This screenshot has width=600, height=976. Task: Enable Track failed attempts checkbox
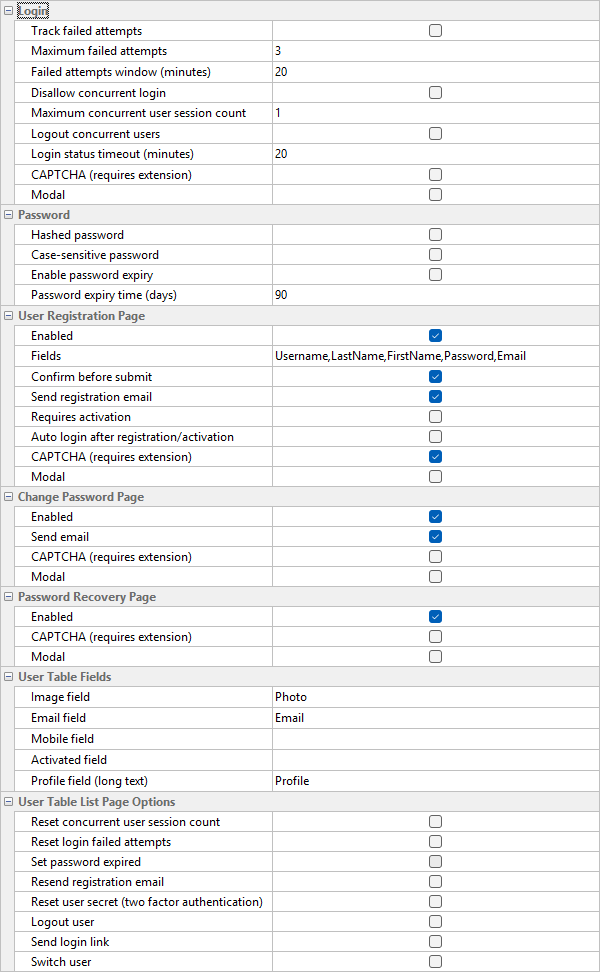(435, 31)
